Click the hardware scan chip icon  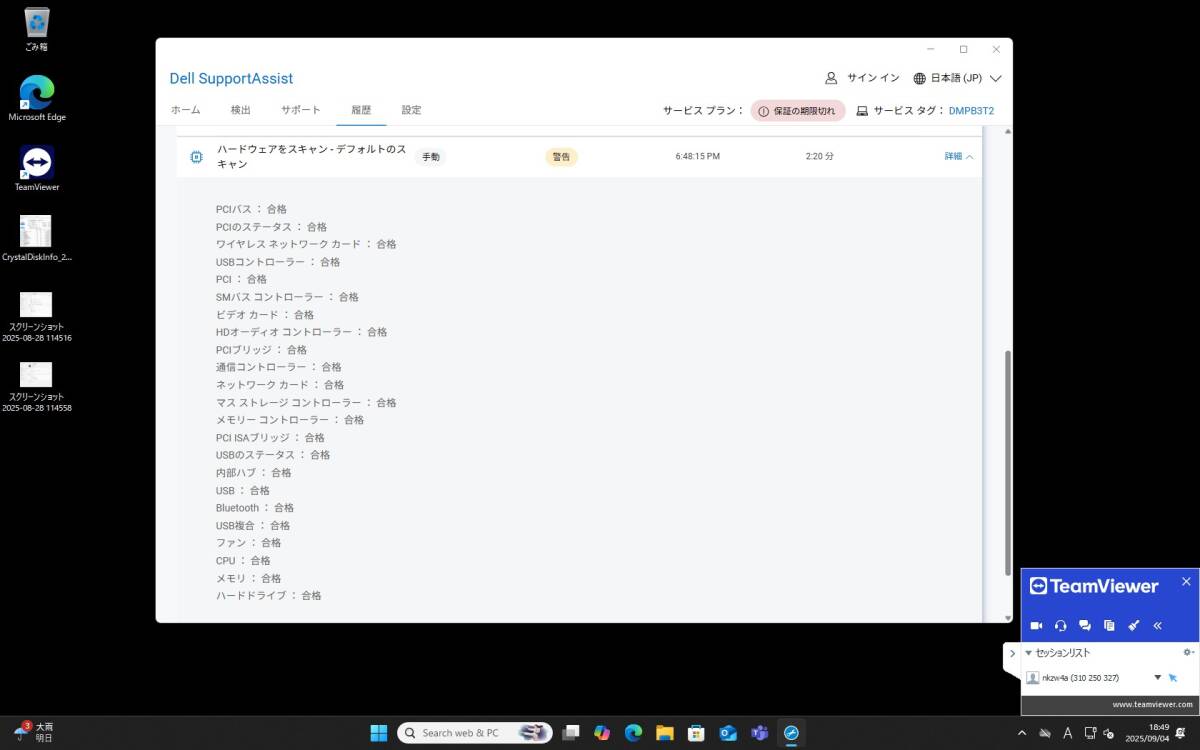tap(196, 157)
